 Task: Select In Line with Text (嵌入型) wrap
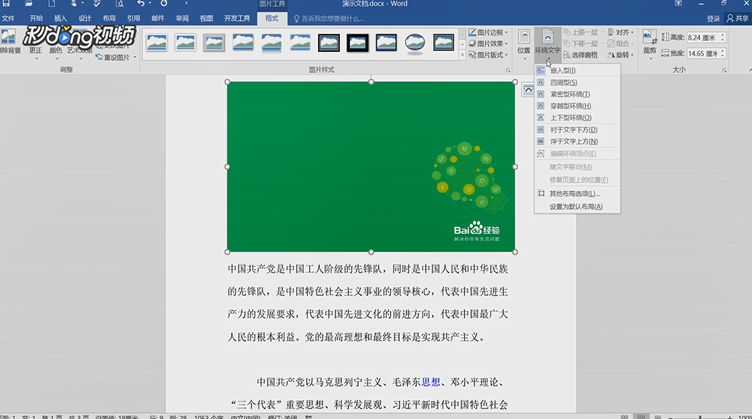(577, 70)
